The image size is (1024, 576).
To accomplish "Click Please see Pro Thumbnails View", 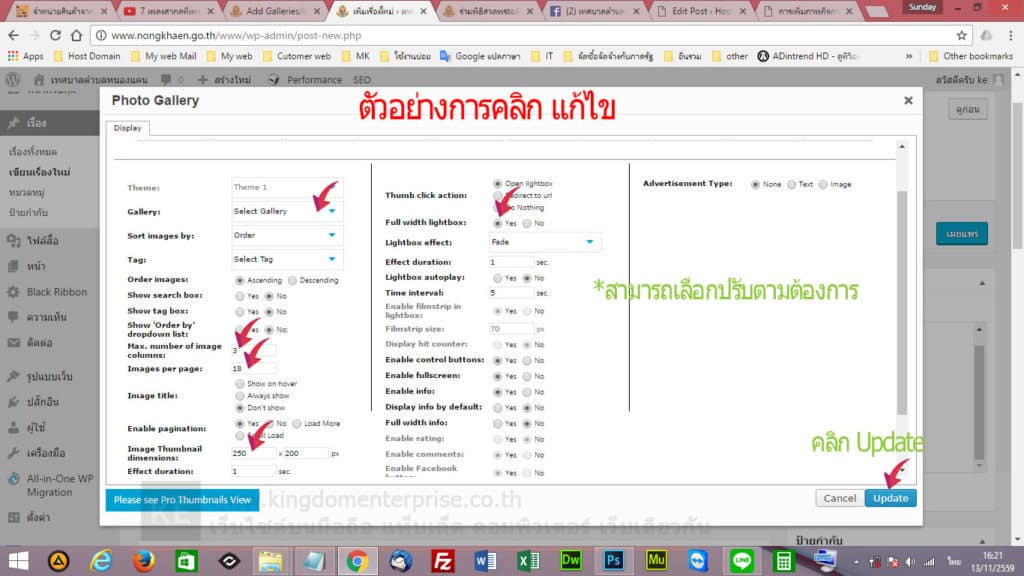I will click(x=181, y=498).
